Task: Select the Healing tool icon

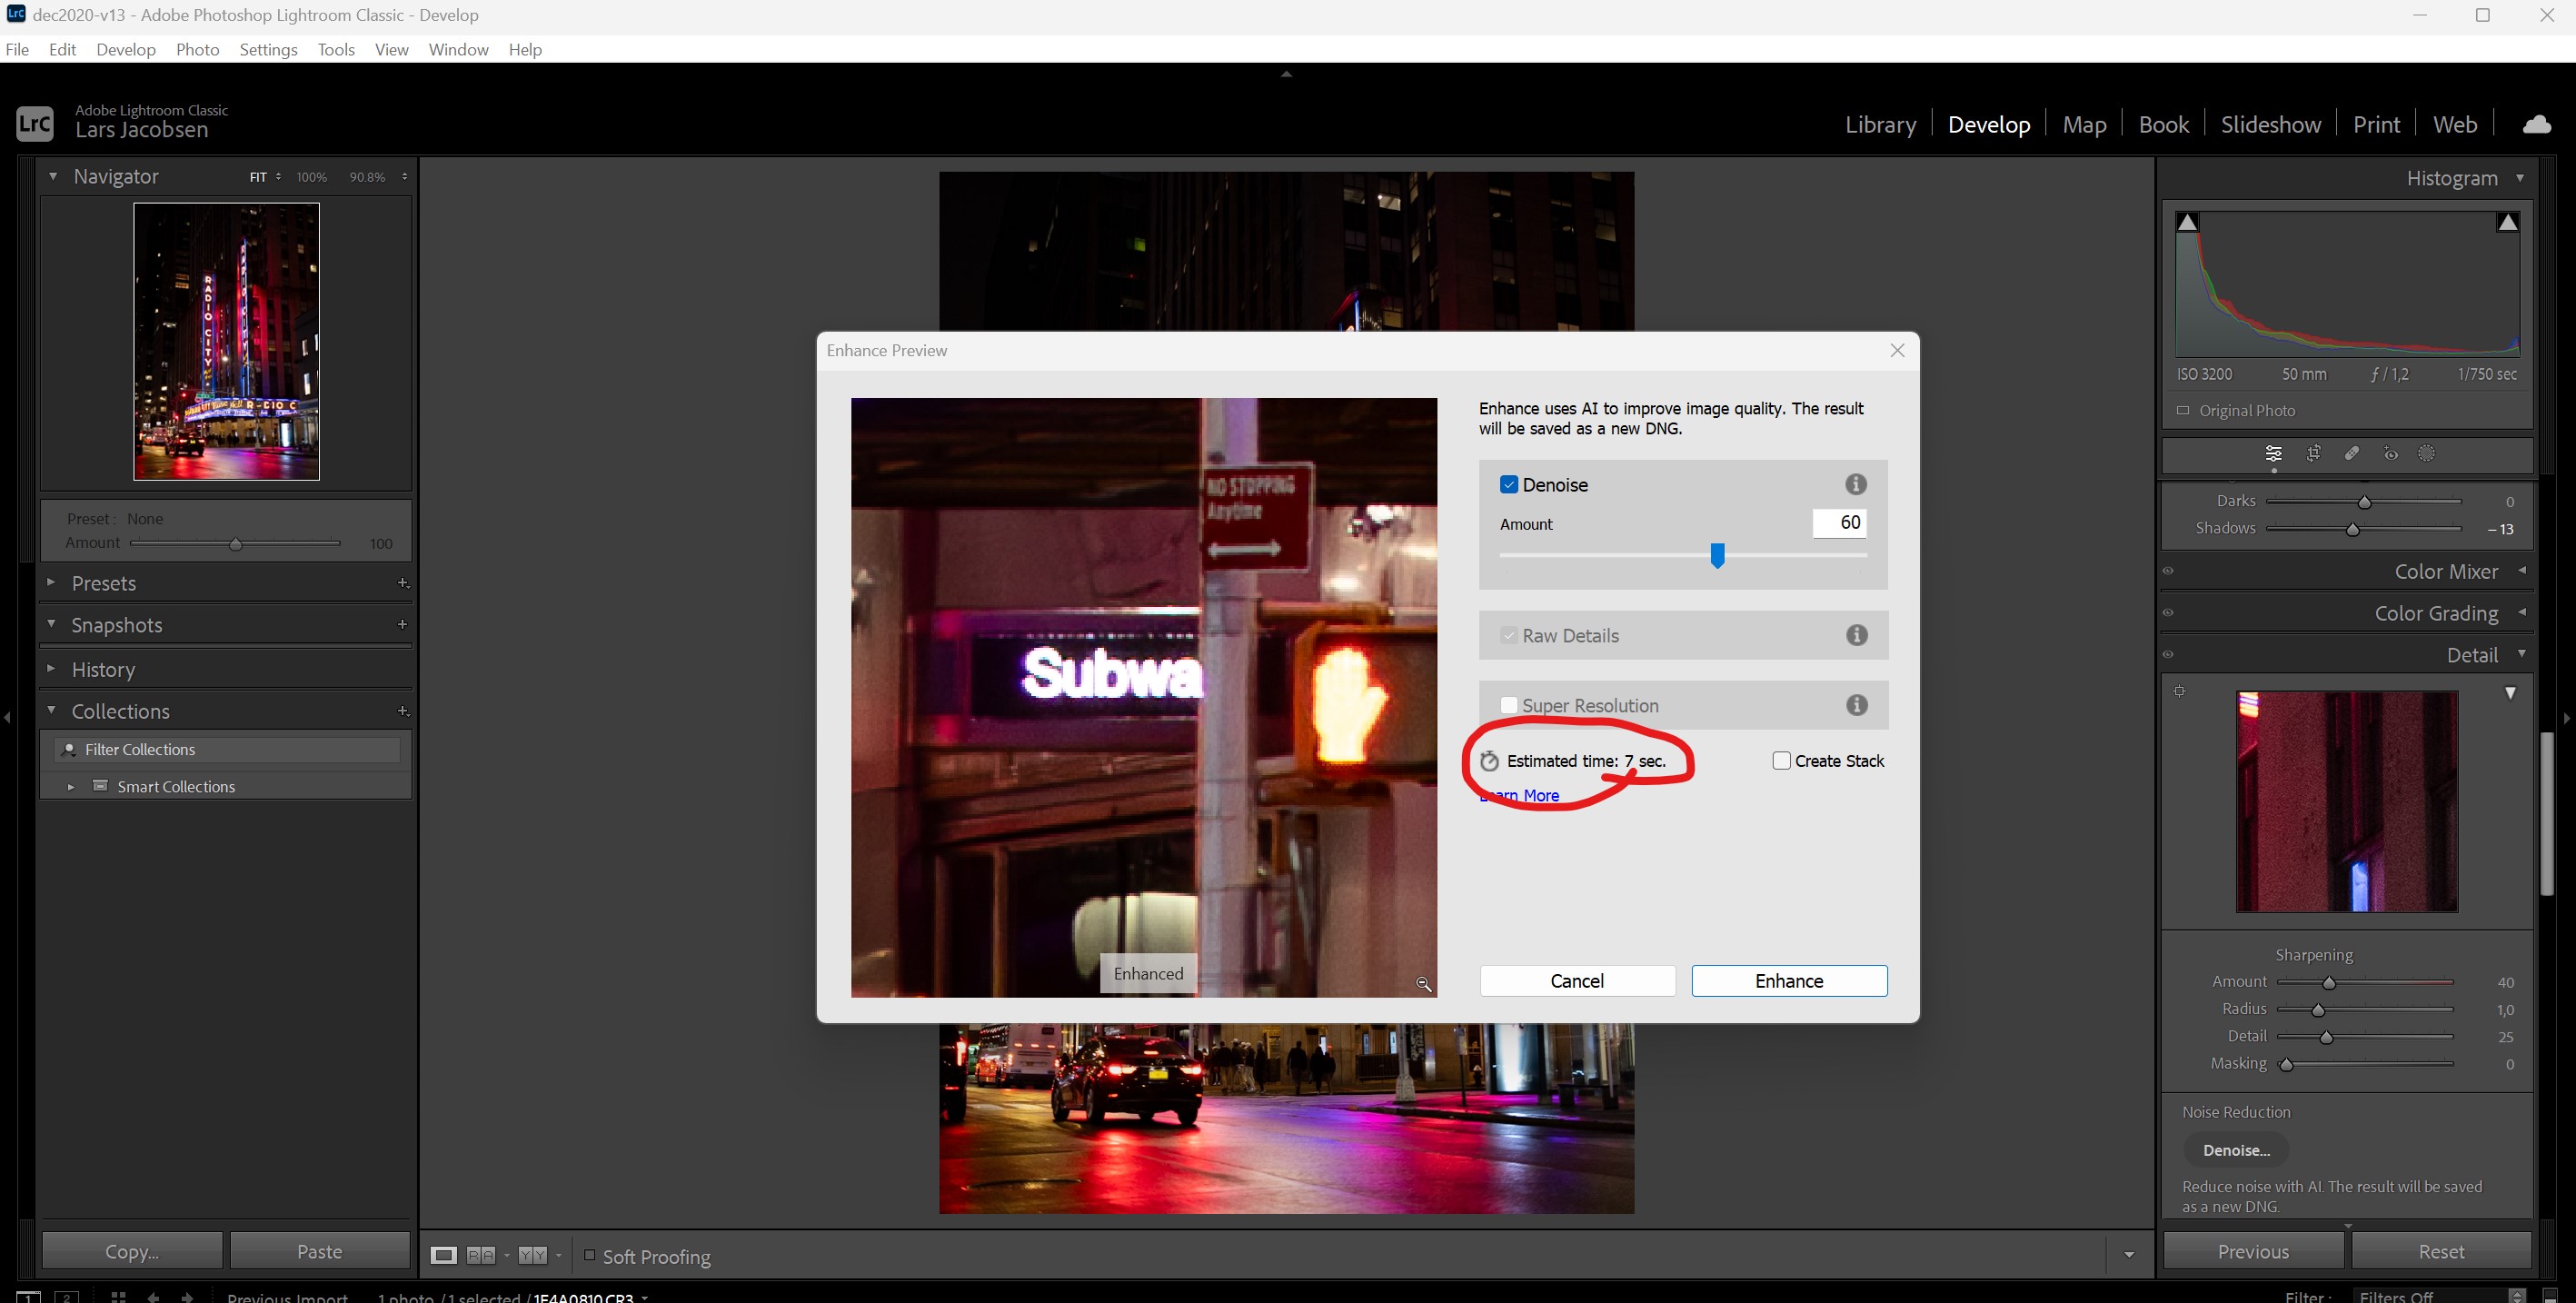Action: [x=2352, y=454]
